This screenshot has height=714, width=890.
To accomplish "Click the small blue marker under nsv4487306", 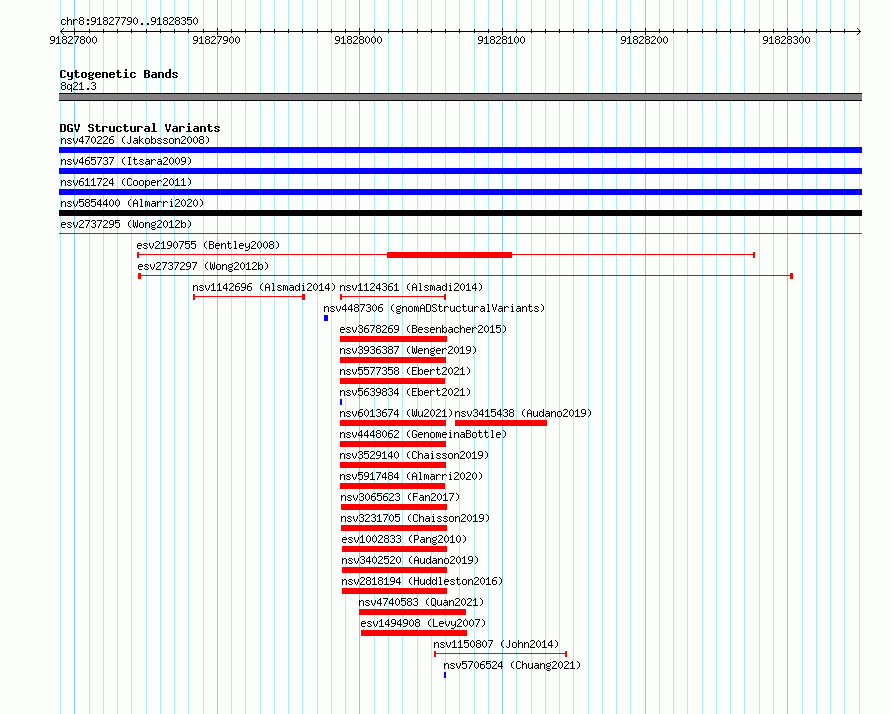I will tap(326, 318).
